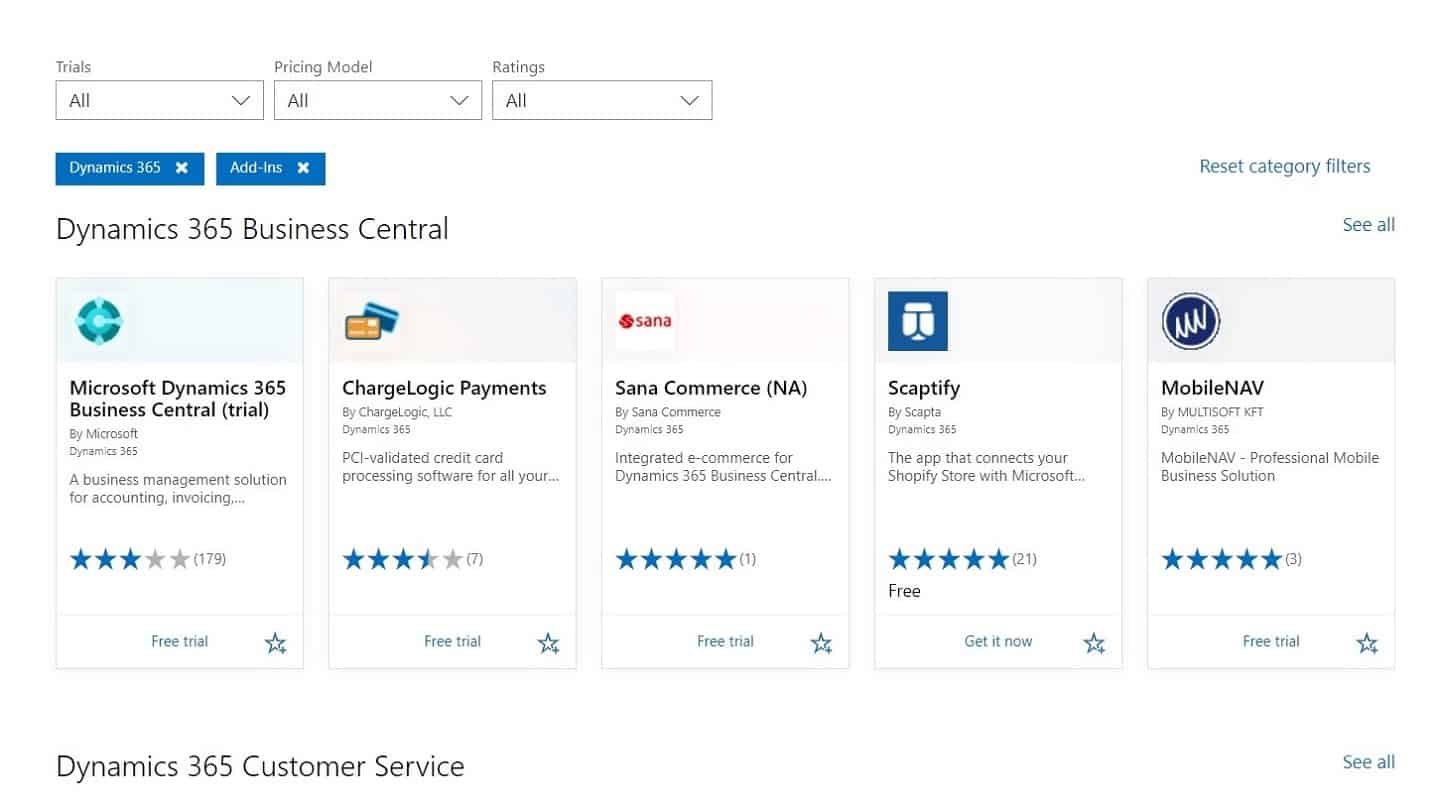
Task: Click 'By ChargeLogic, LLC' publisher text
Action: [397, 412]
